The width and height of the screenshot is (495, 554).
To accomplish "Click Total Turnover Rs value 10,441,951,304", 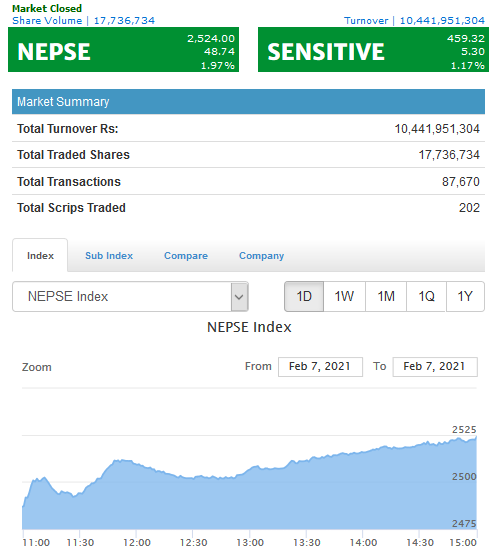I will tap(437, 129).
